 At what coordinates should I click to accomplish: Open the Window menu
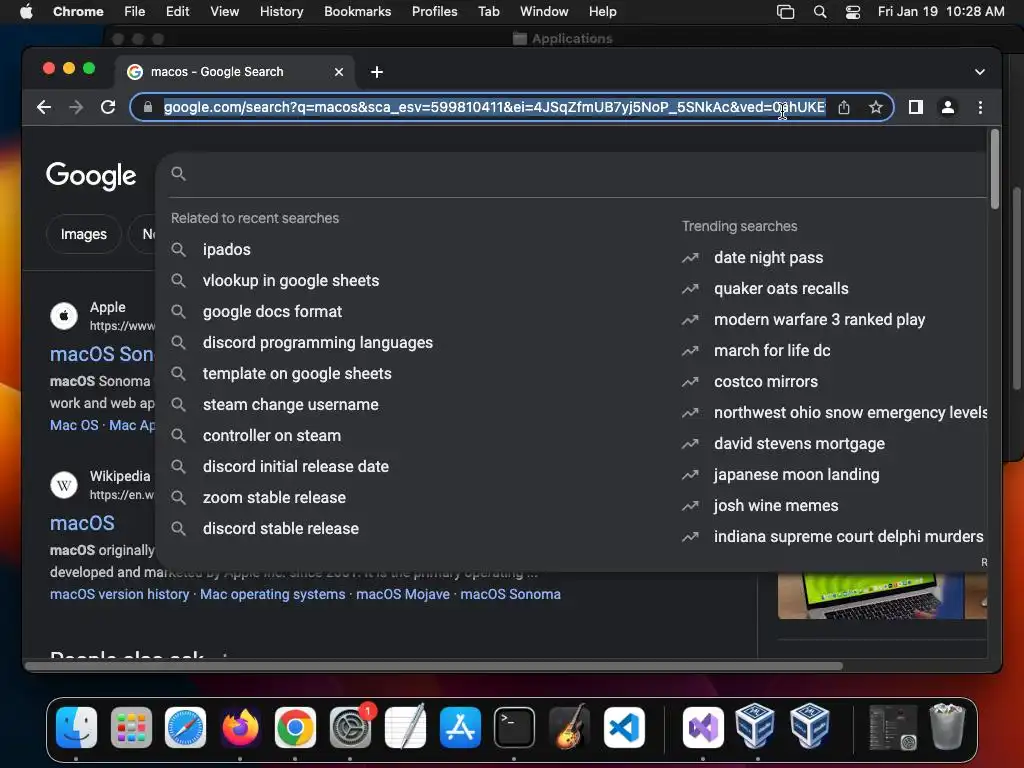(543, 12)
